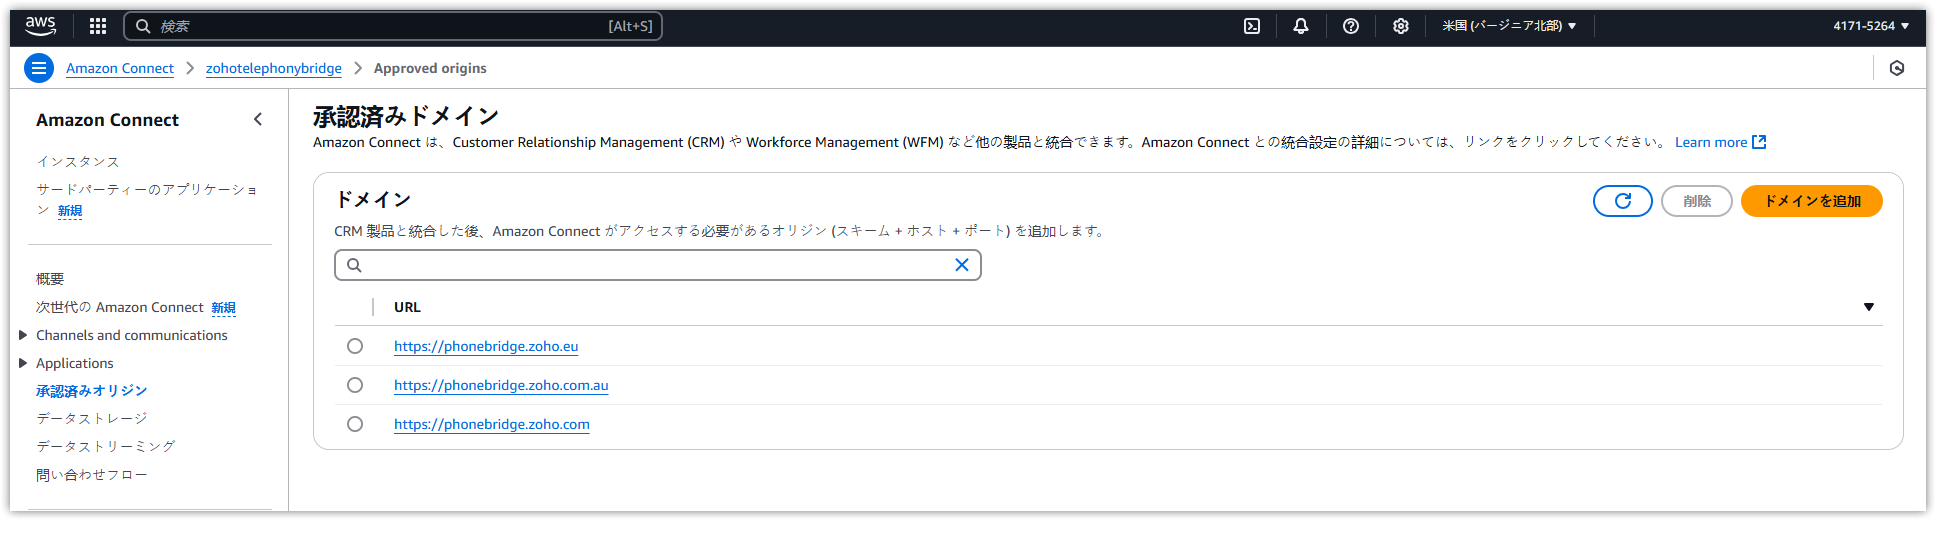Open the Learn more link
Screen dimensions: 1936x551
(1711, 142)
